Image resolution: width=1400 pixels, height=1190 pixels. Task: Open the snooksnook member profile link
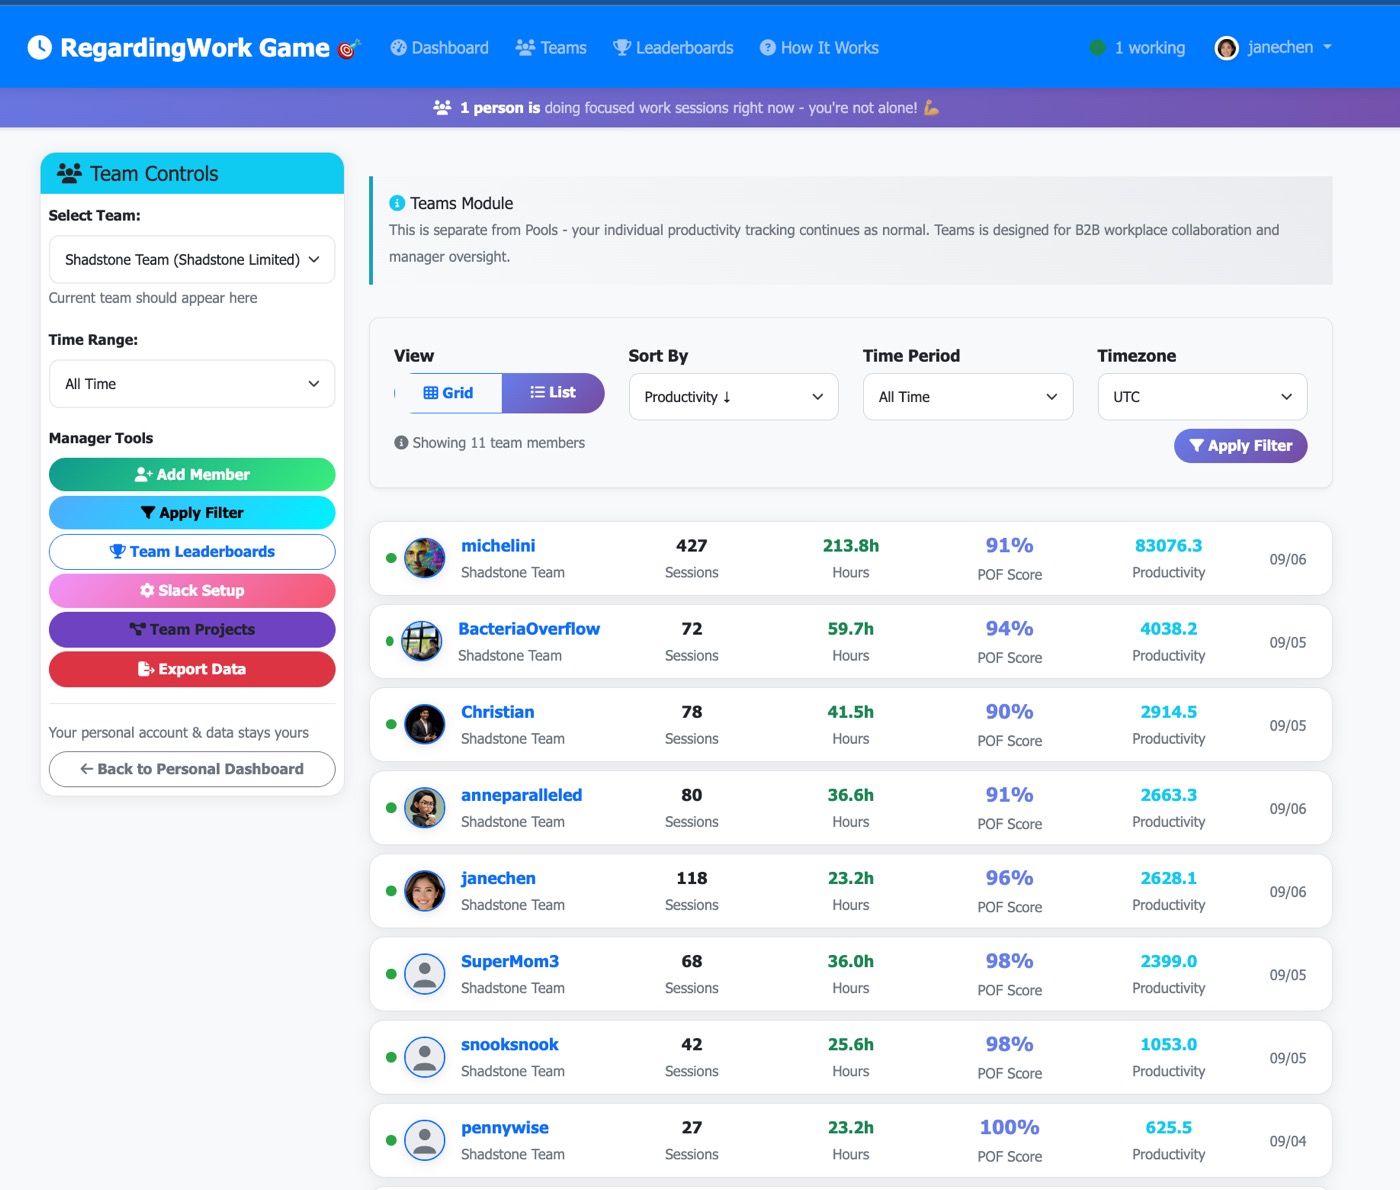tap(509, 1044)
